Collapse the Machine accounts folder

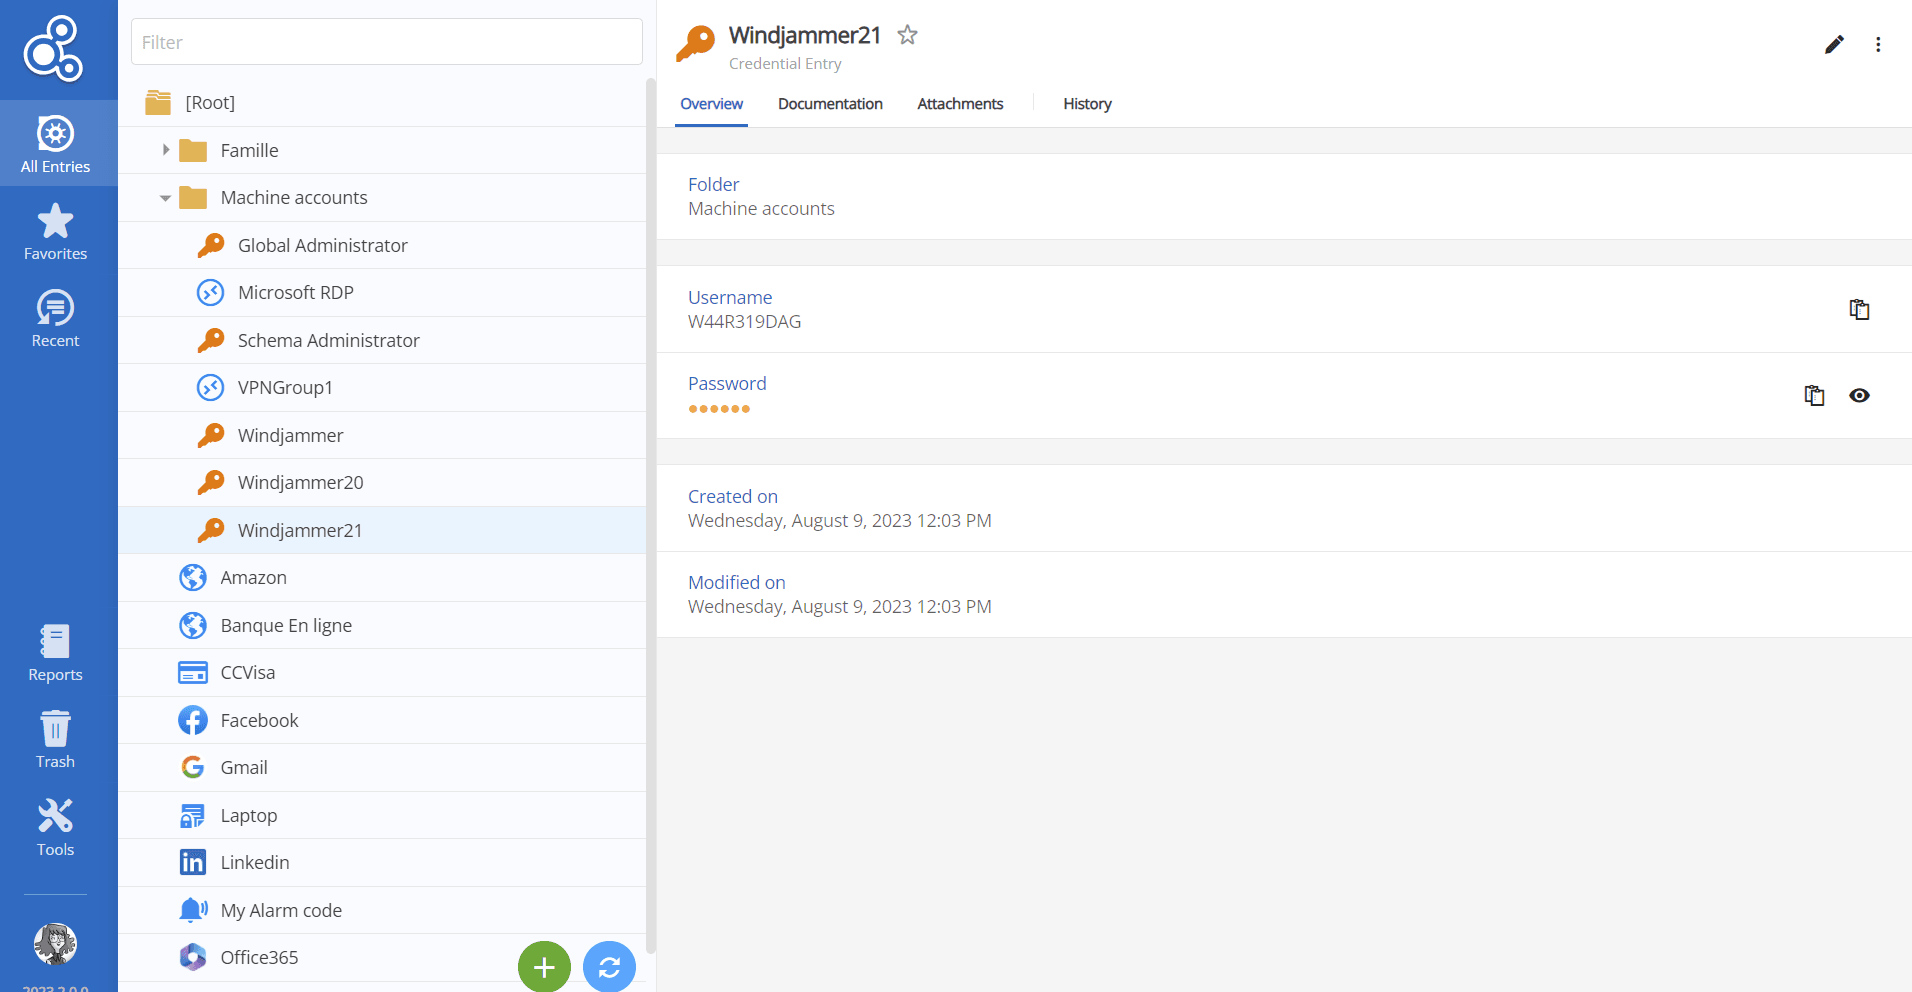[x=166, y=198]
